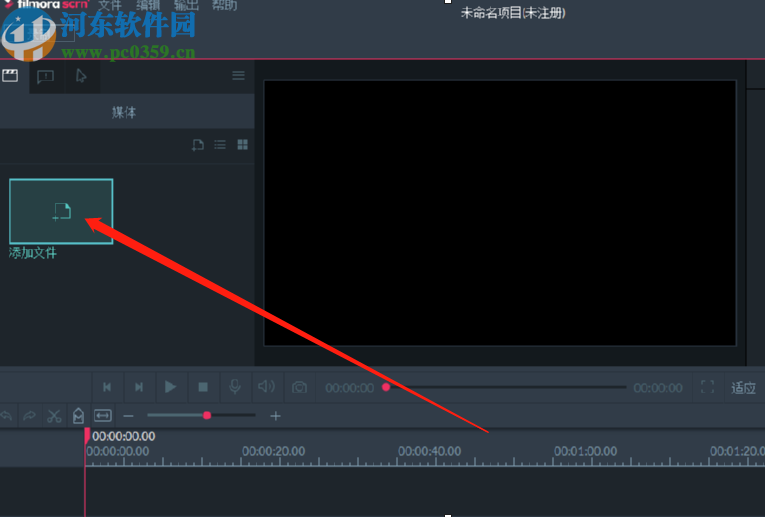Click timeline ruler at 00:00:20.00

coord(274,451)
